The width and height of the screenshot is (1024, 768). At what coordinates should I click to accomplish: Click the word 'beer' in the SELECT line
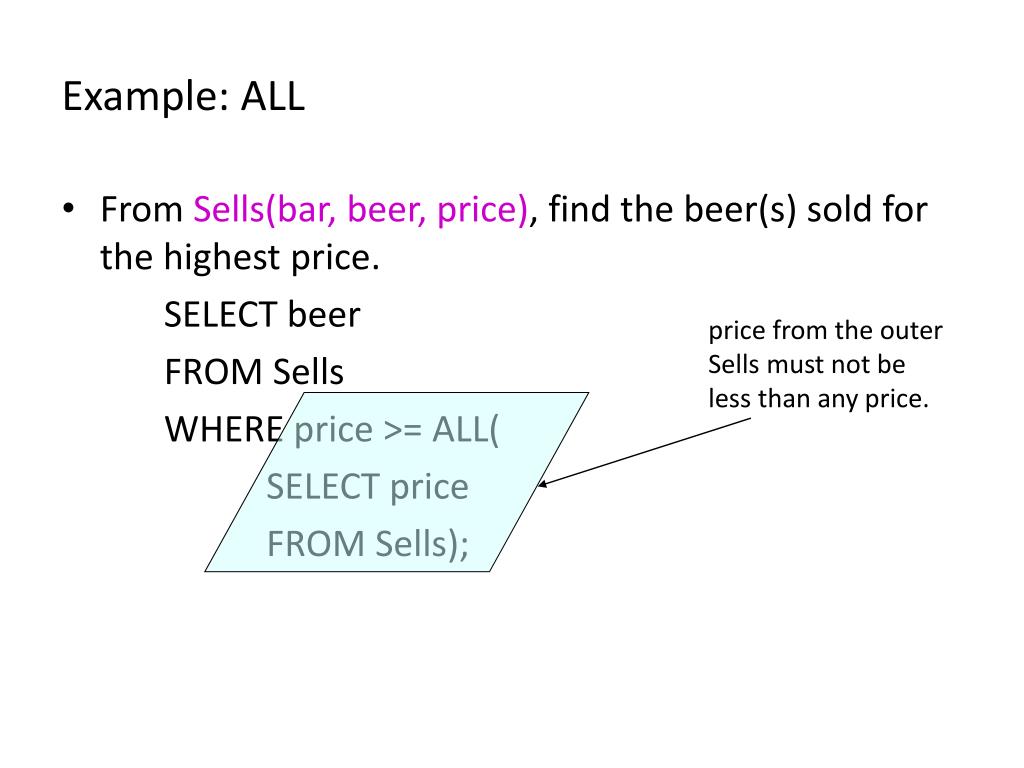coord(324,315)
